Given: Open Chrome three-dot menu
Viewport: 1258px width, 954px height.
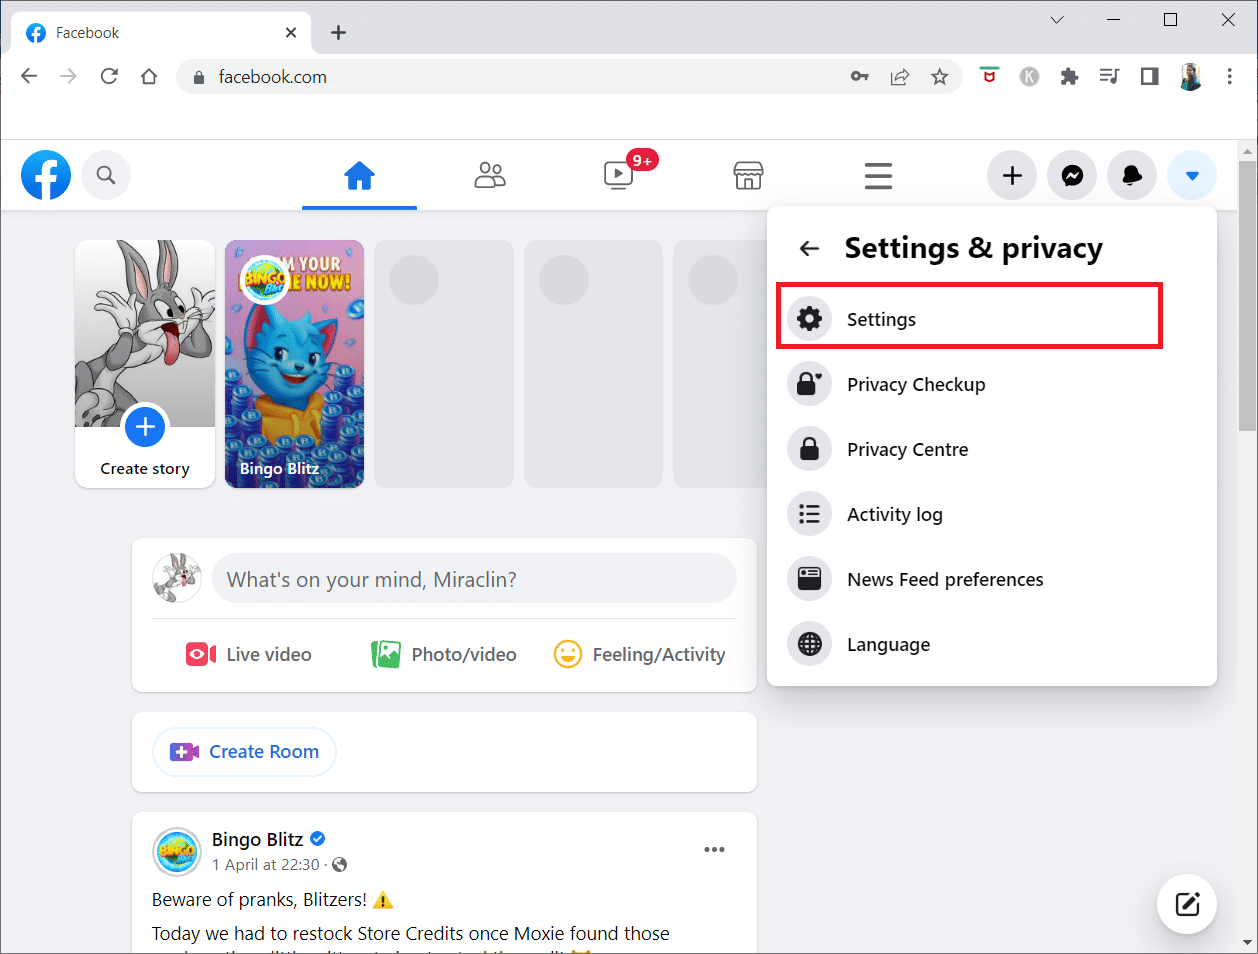Looking at the screenshot, I should [x=1230, y=77].
